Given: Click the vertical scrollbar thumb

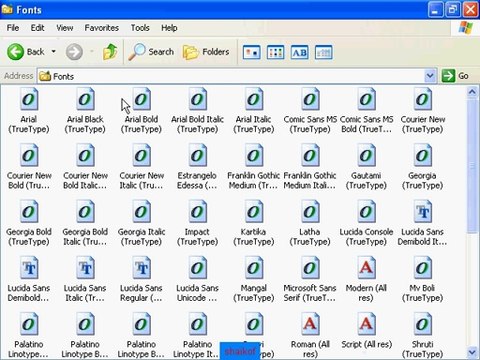Looking at the screenshot, I should pyautogui.click(x=472, y=165).
